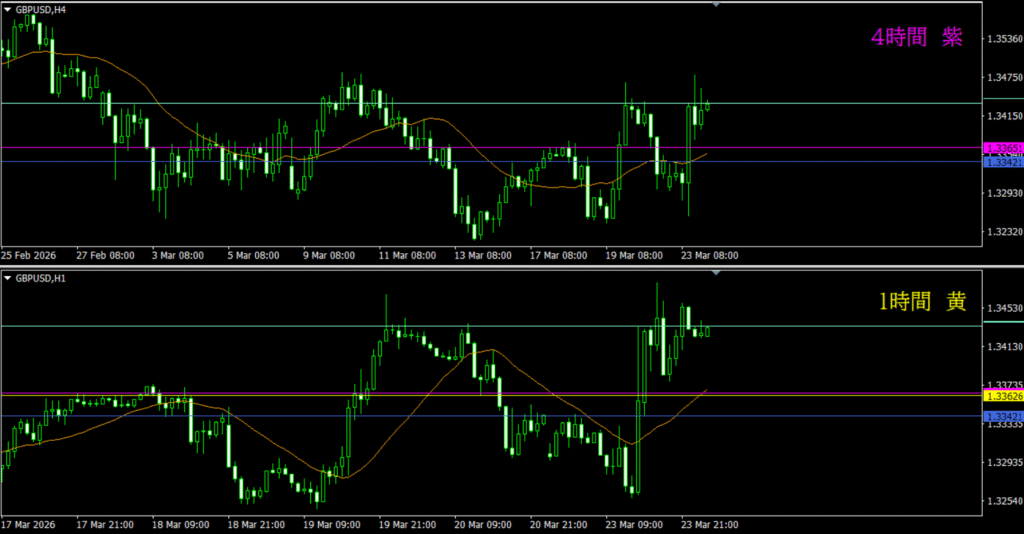Click 1.32320 on the H4 price scale

(1003, 232)
